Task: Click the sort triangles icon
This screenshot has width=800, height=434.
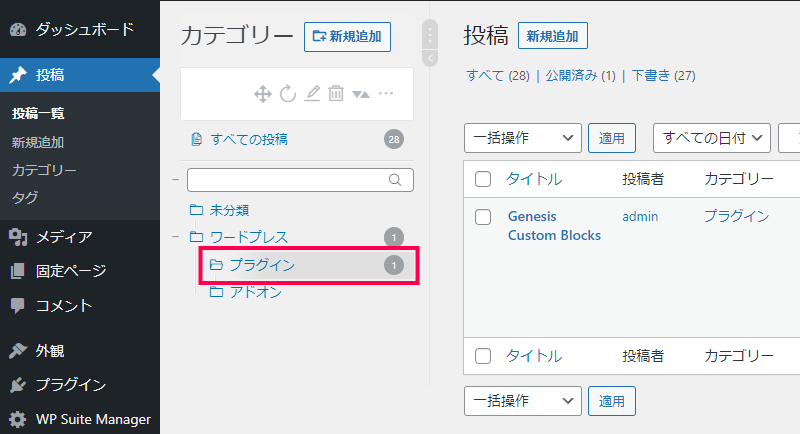Action: [x=361, y=94]
